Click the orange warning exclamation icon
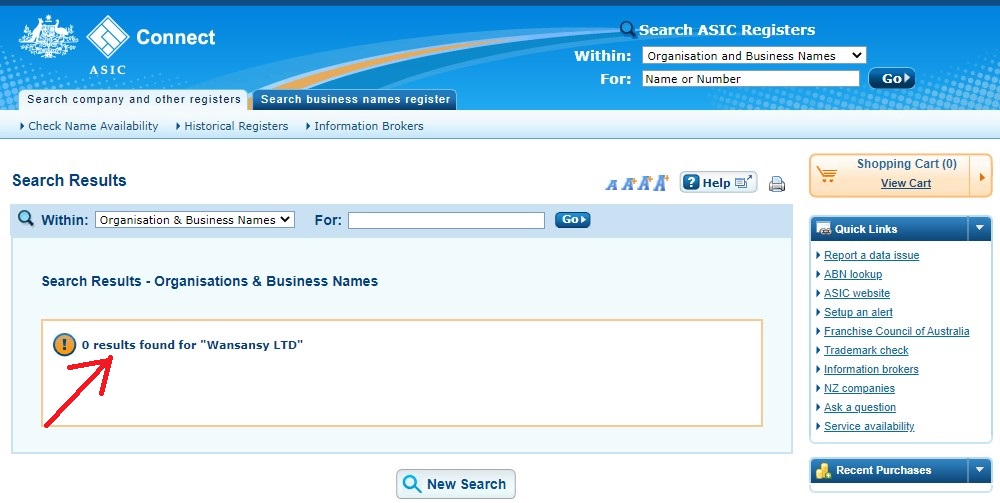Screen dimensions: 1000x503 (64, 345)
